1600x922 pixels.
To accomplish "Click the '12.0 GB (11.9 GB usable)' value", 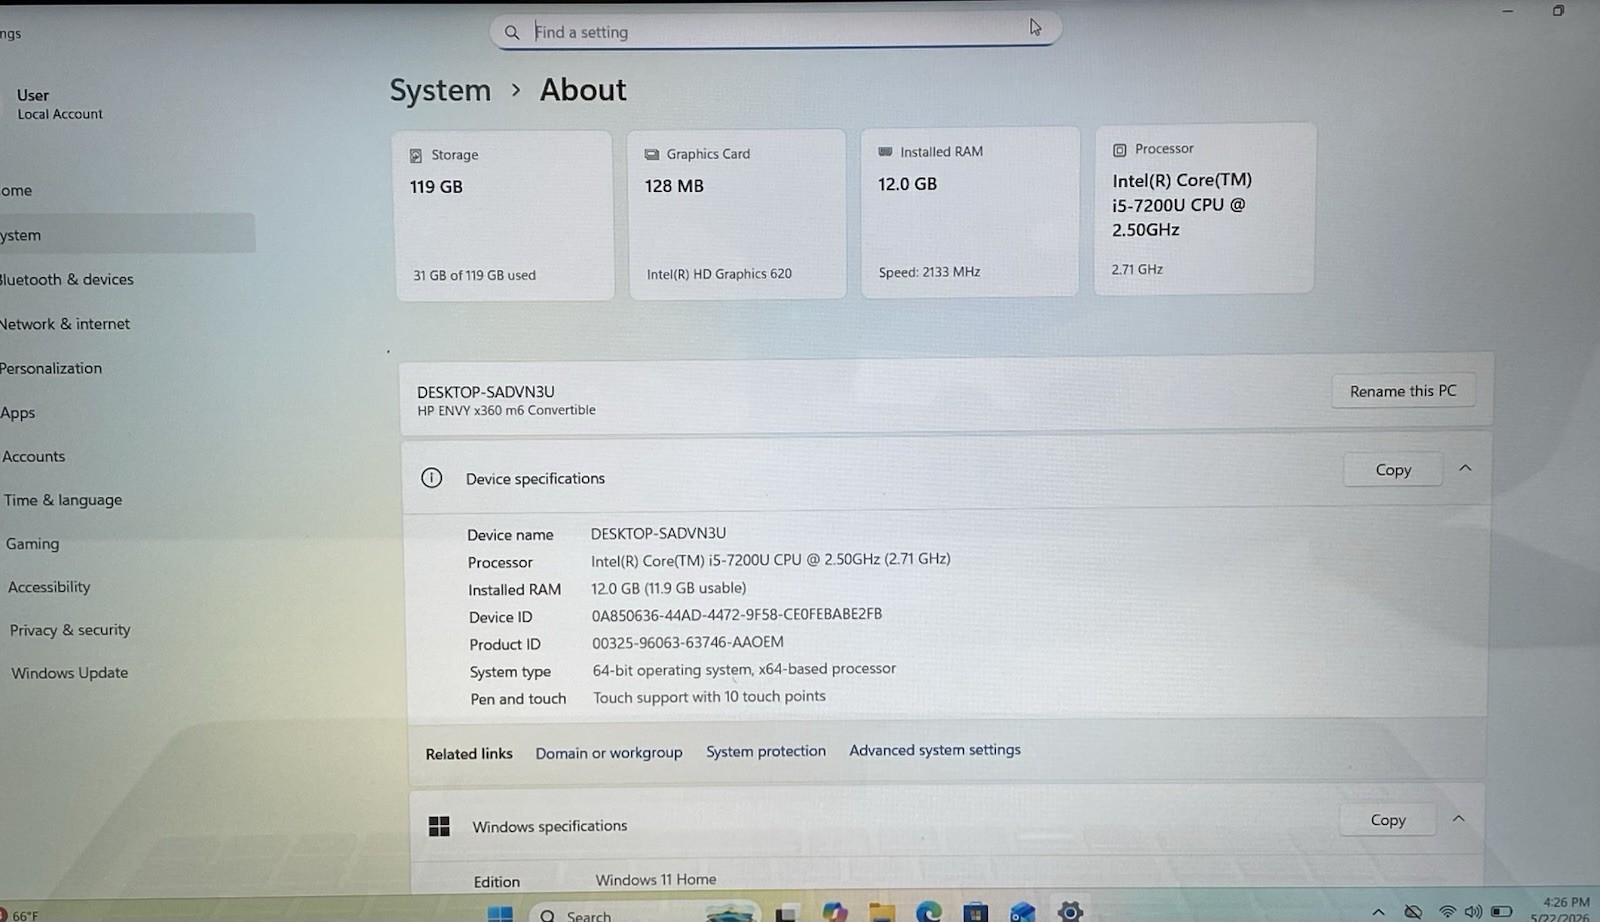I will tap(668, 588).
